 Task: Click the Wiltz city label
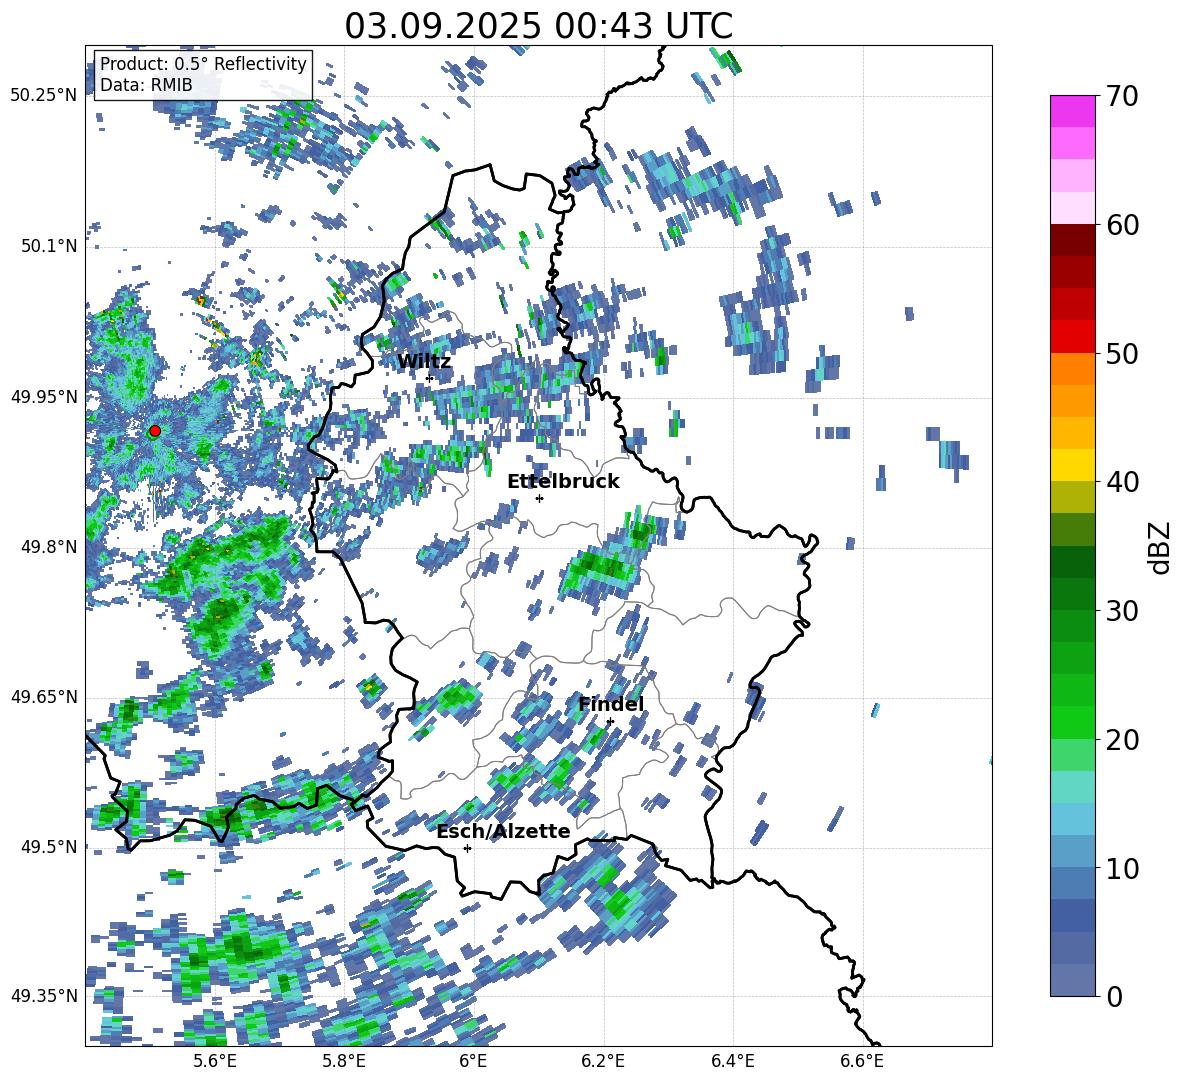tap(424, 362)
